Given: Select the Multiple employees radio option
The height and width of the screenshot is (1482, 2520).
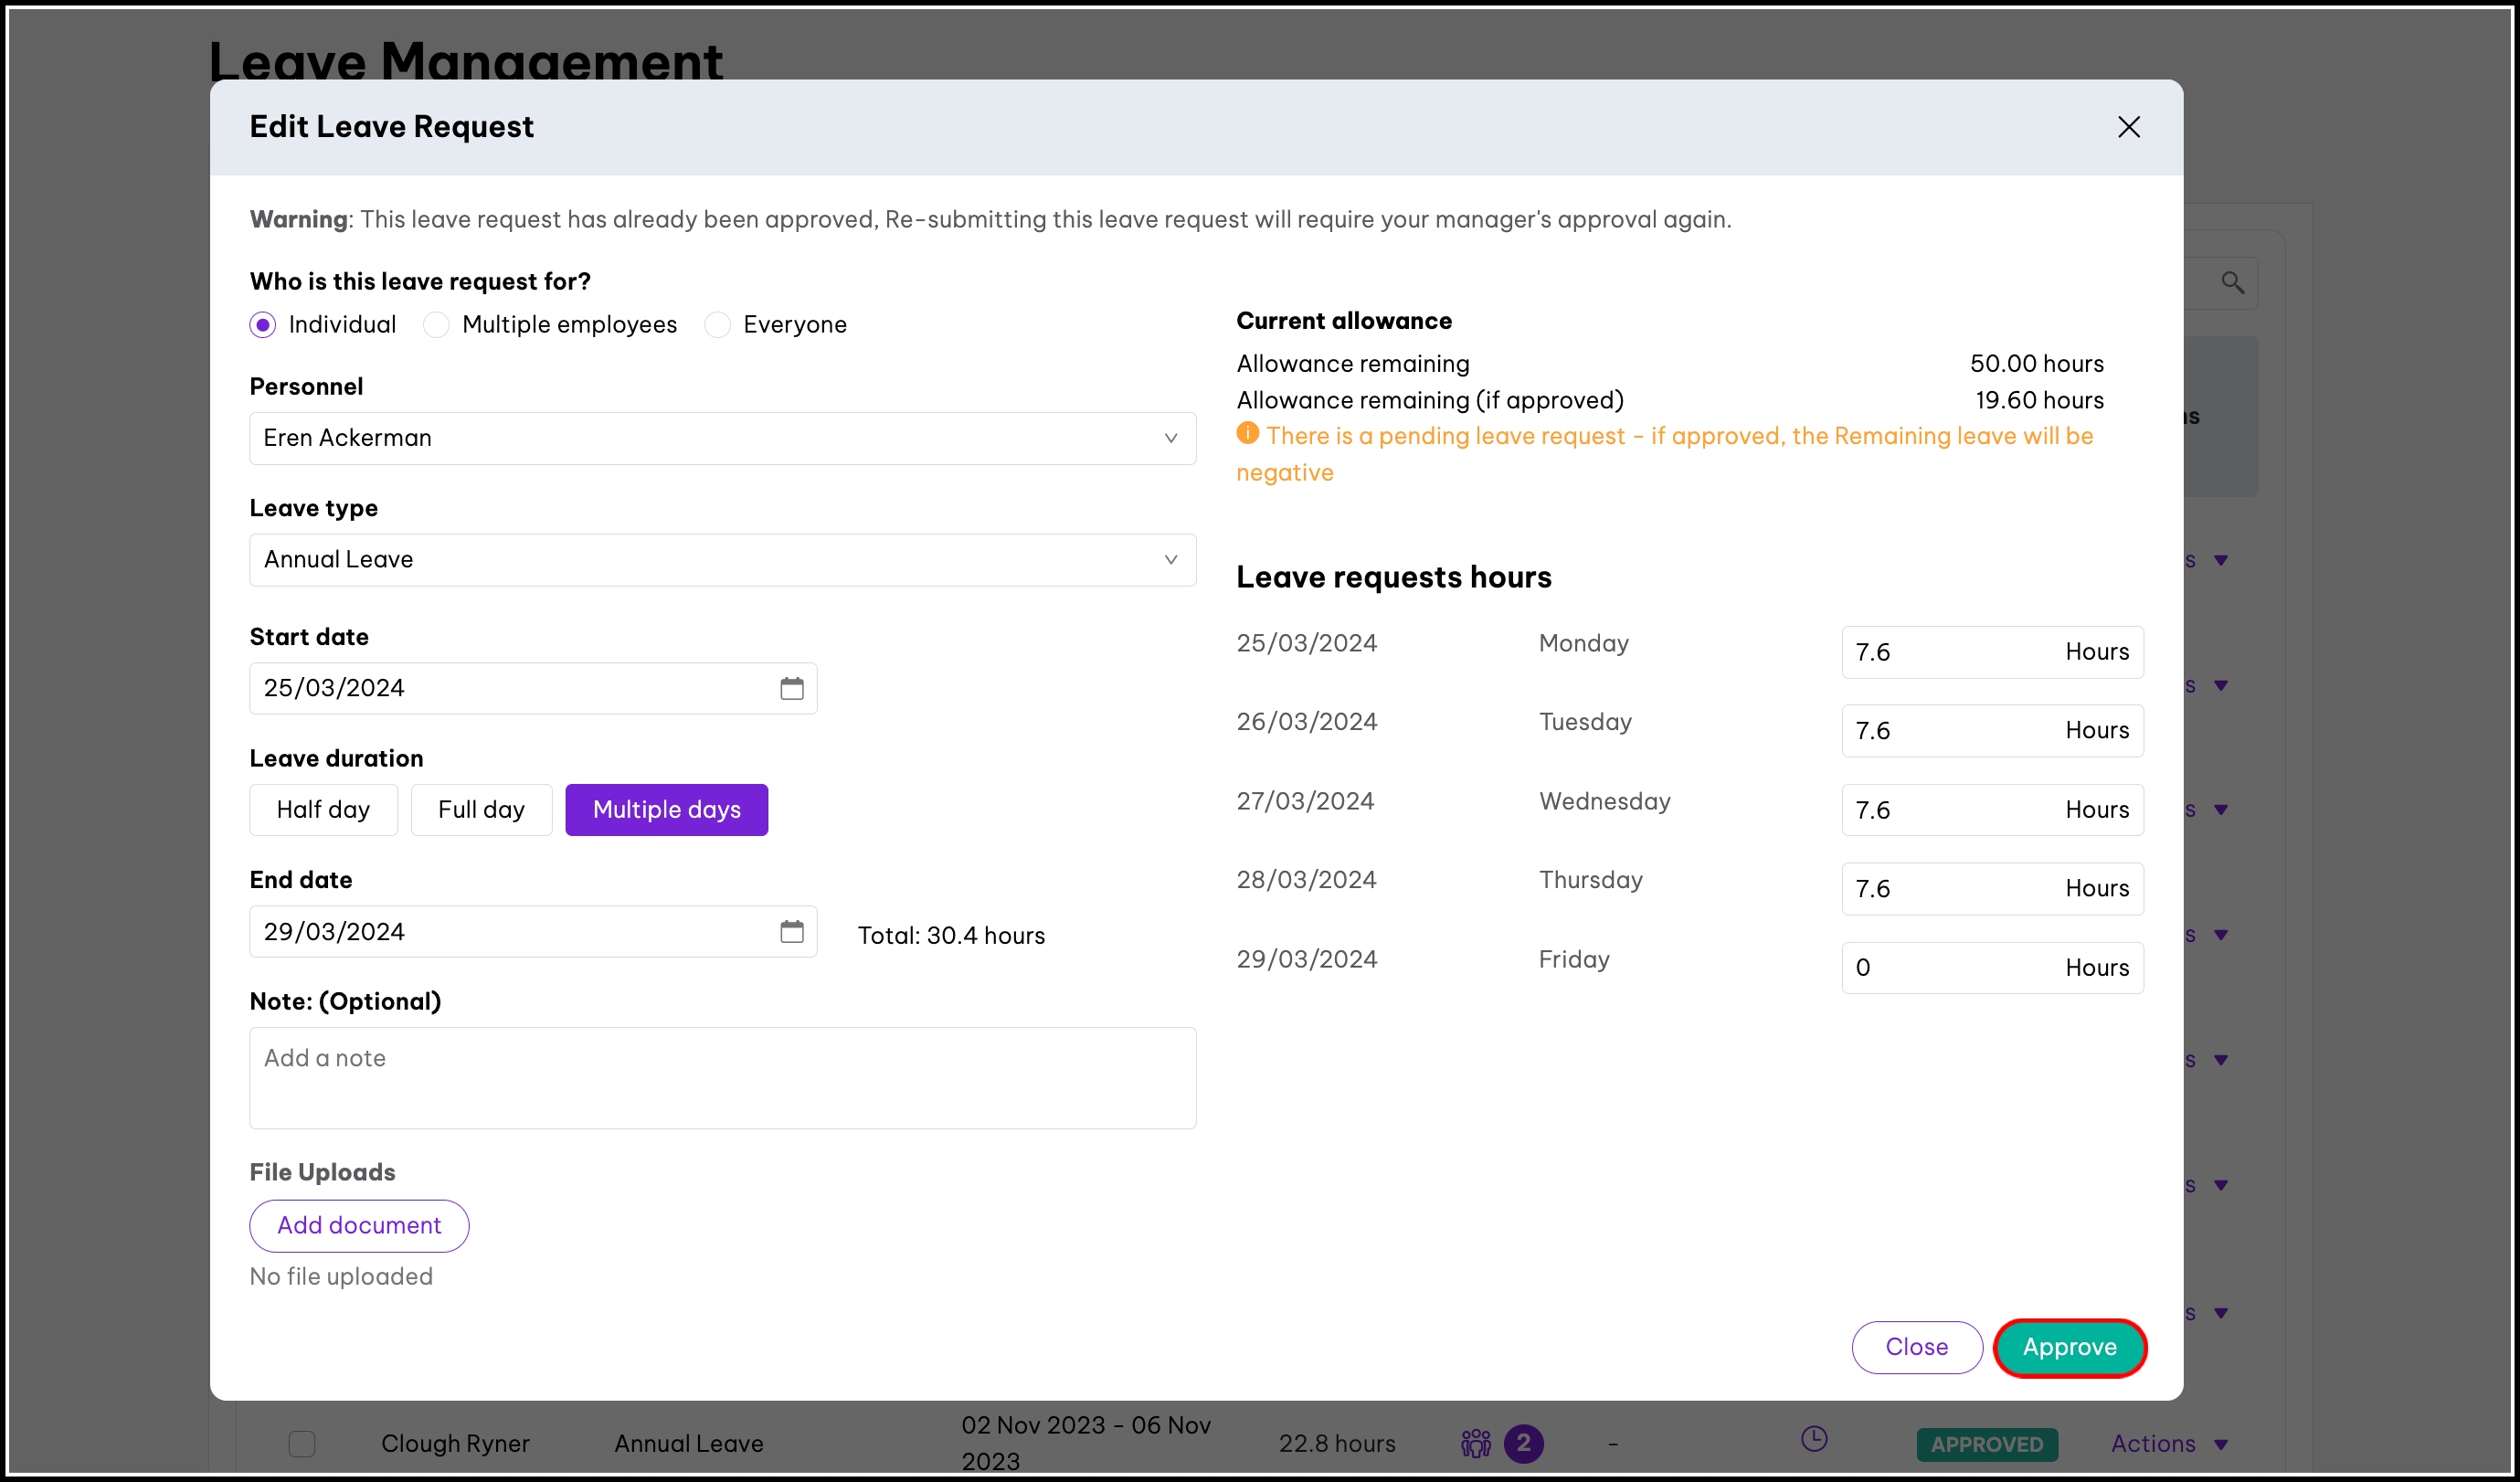Looking at the screenshot, I should coord(436,325).
